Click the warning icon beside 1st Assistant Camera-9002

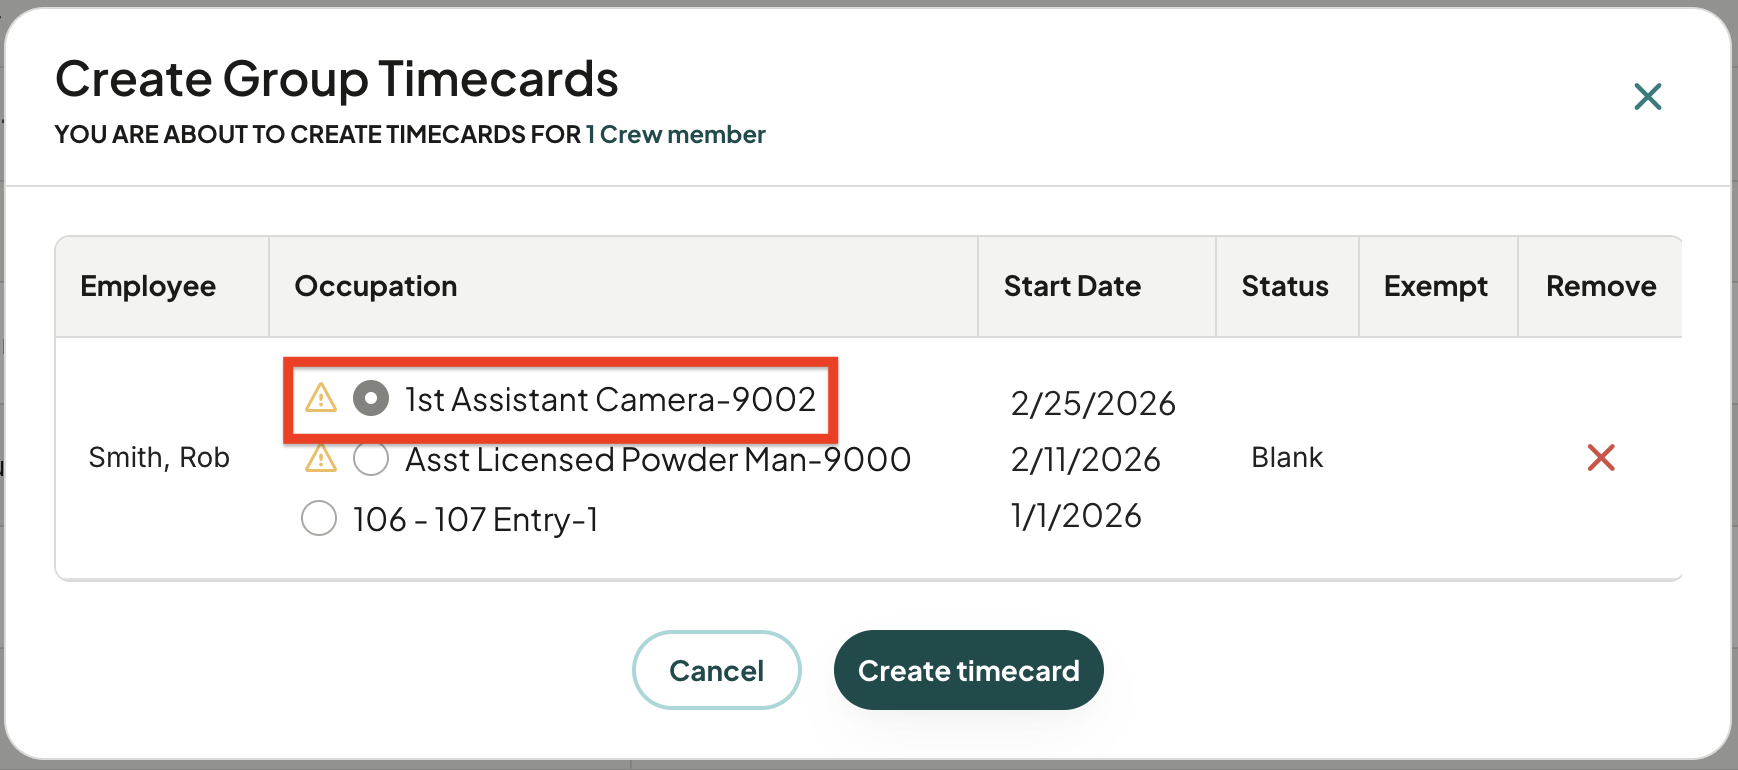[x=321, y=398]
